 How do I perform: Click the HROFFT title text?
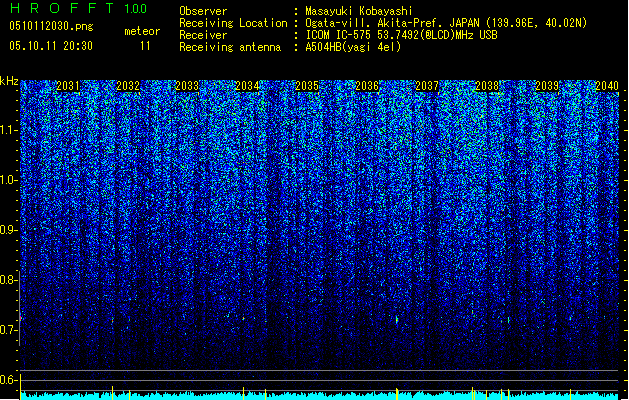[62, 8]
